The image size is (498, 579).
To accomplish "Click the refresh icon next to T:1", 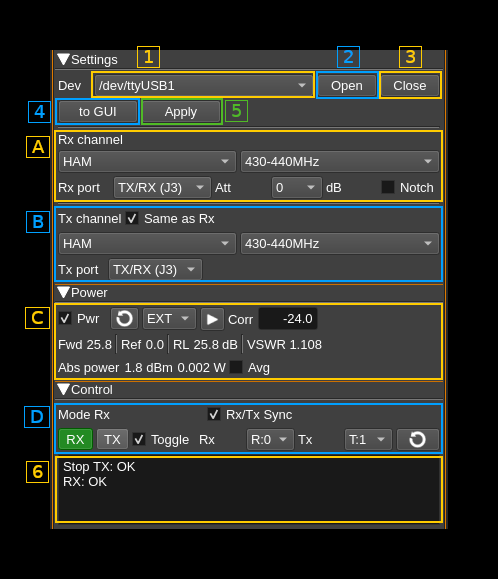I will click(x=418, y=439).
